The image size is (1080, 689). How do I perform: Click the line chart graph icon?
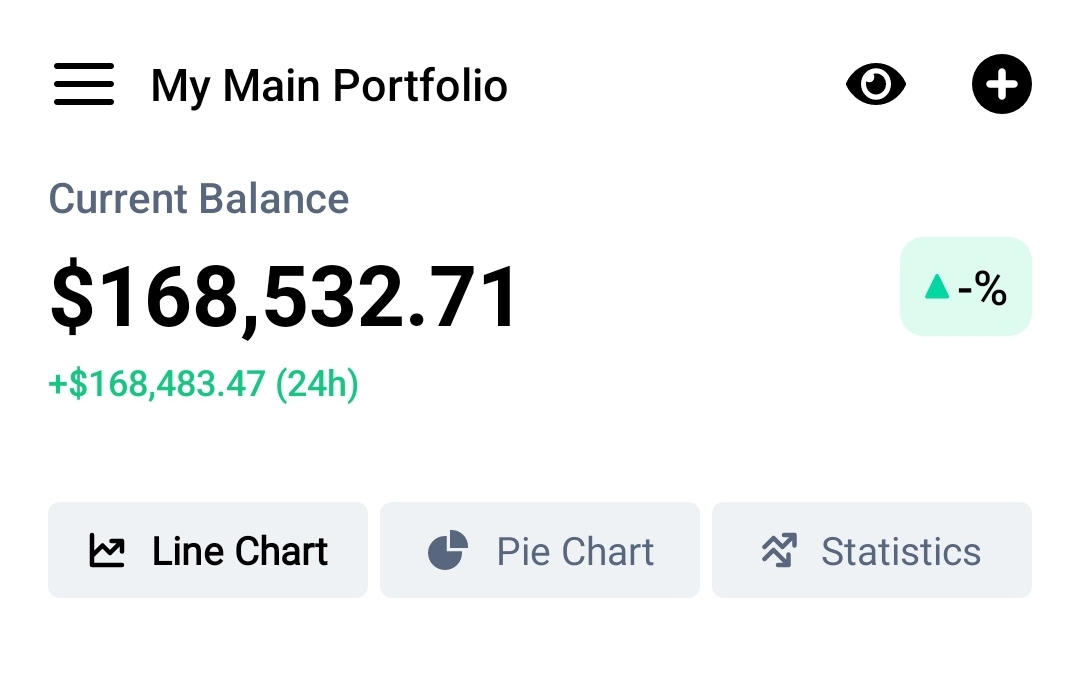107,551
